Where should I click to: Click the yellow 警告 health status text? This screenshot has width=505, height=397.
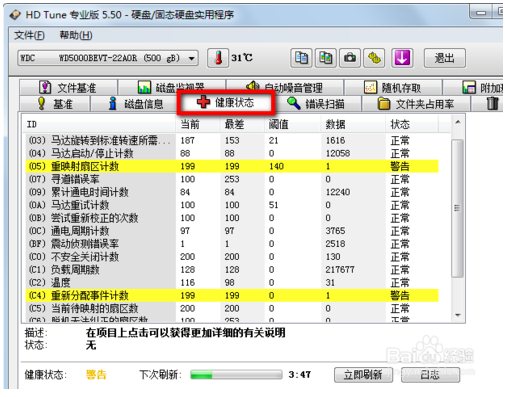96,375
